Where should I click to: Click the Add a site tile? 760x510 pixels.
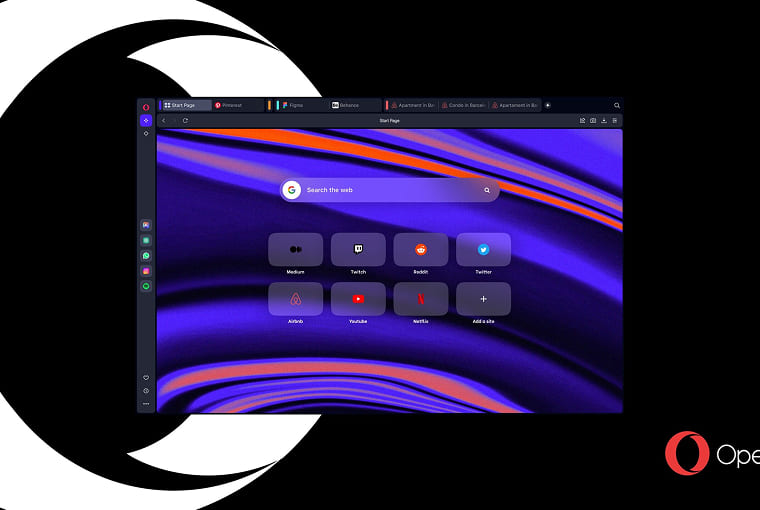483,299
